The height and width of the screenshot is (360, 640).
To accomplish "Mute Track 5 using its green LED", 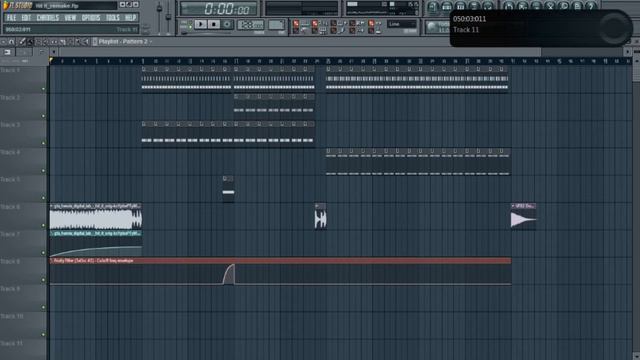I will [x=43, y=198].
